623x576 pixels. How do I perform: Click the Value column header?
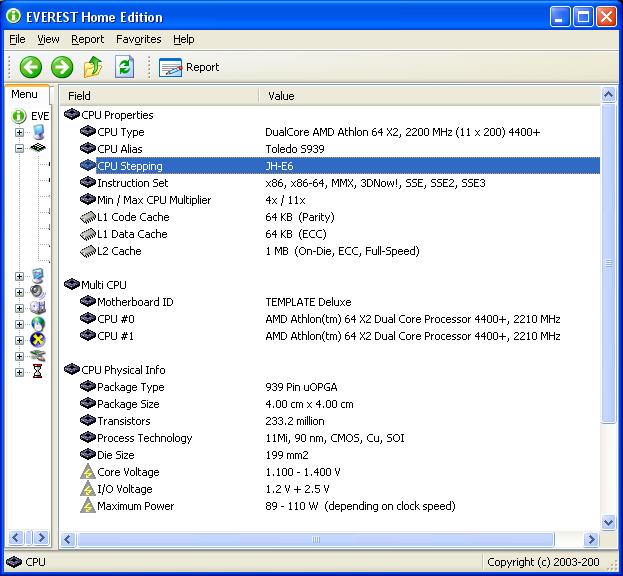click(x=429, y=96)
